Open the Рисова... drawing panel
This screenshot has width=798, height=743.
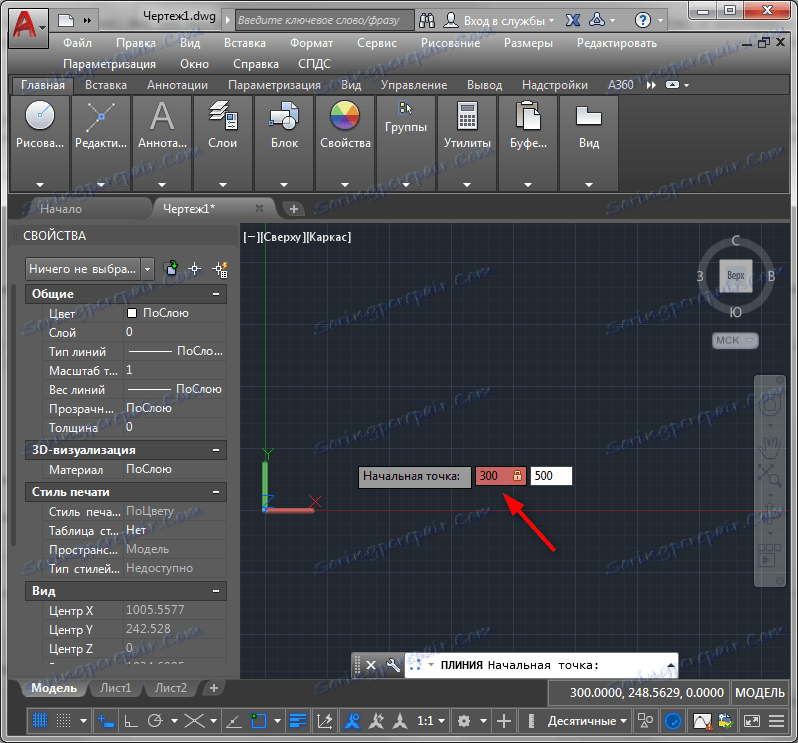pyautogui.click(x=40, y=143)
